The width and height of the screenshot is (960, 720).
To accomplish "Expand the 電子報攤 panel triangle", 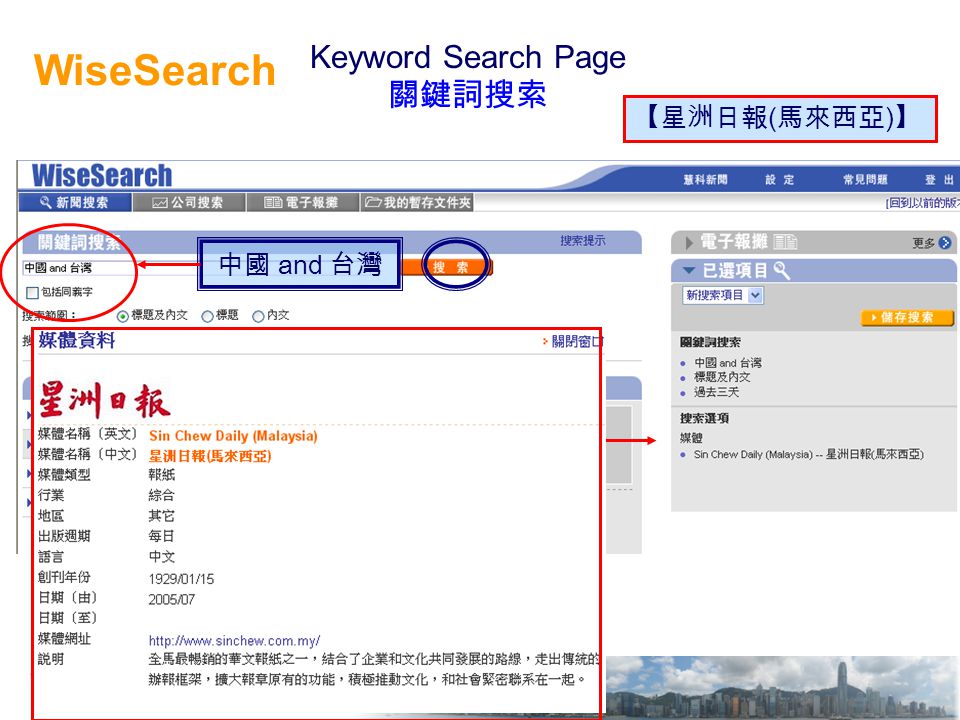I will pyautogui.click(x=689, y=243).
